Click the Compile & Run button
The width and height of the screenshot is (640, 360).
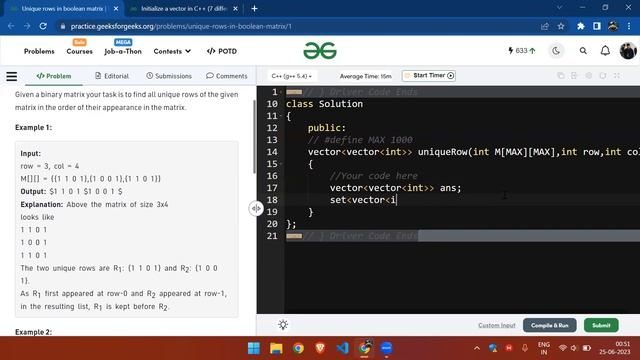pos(549,325)
